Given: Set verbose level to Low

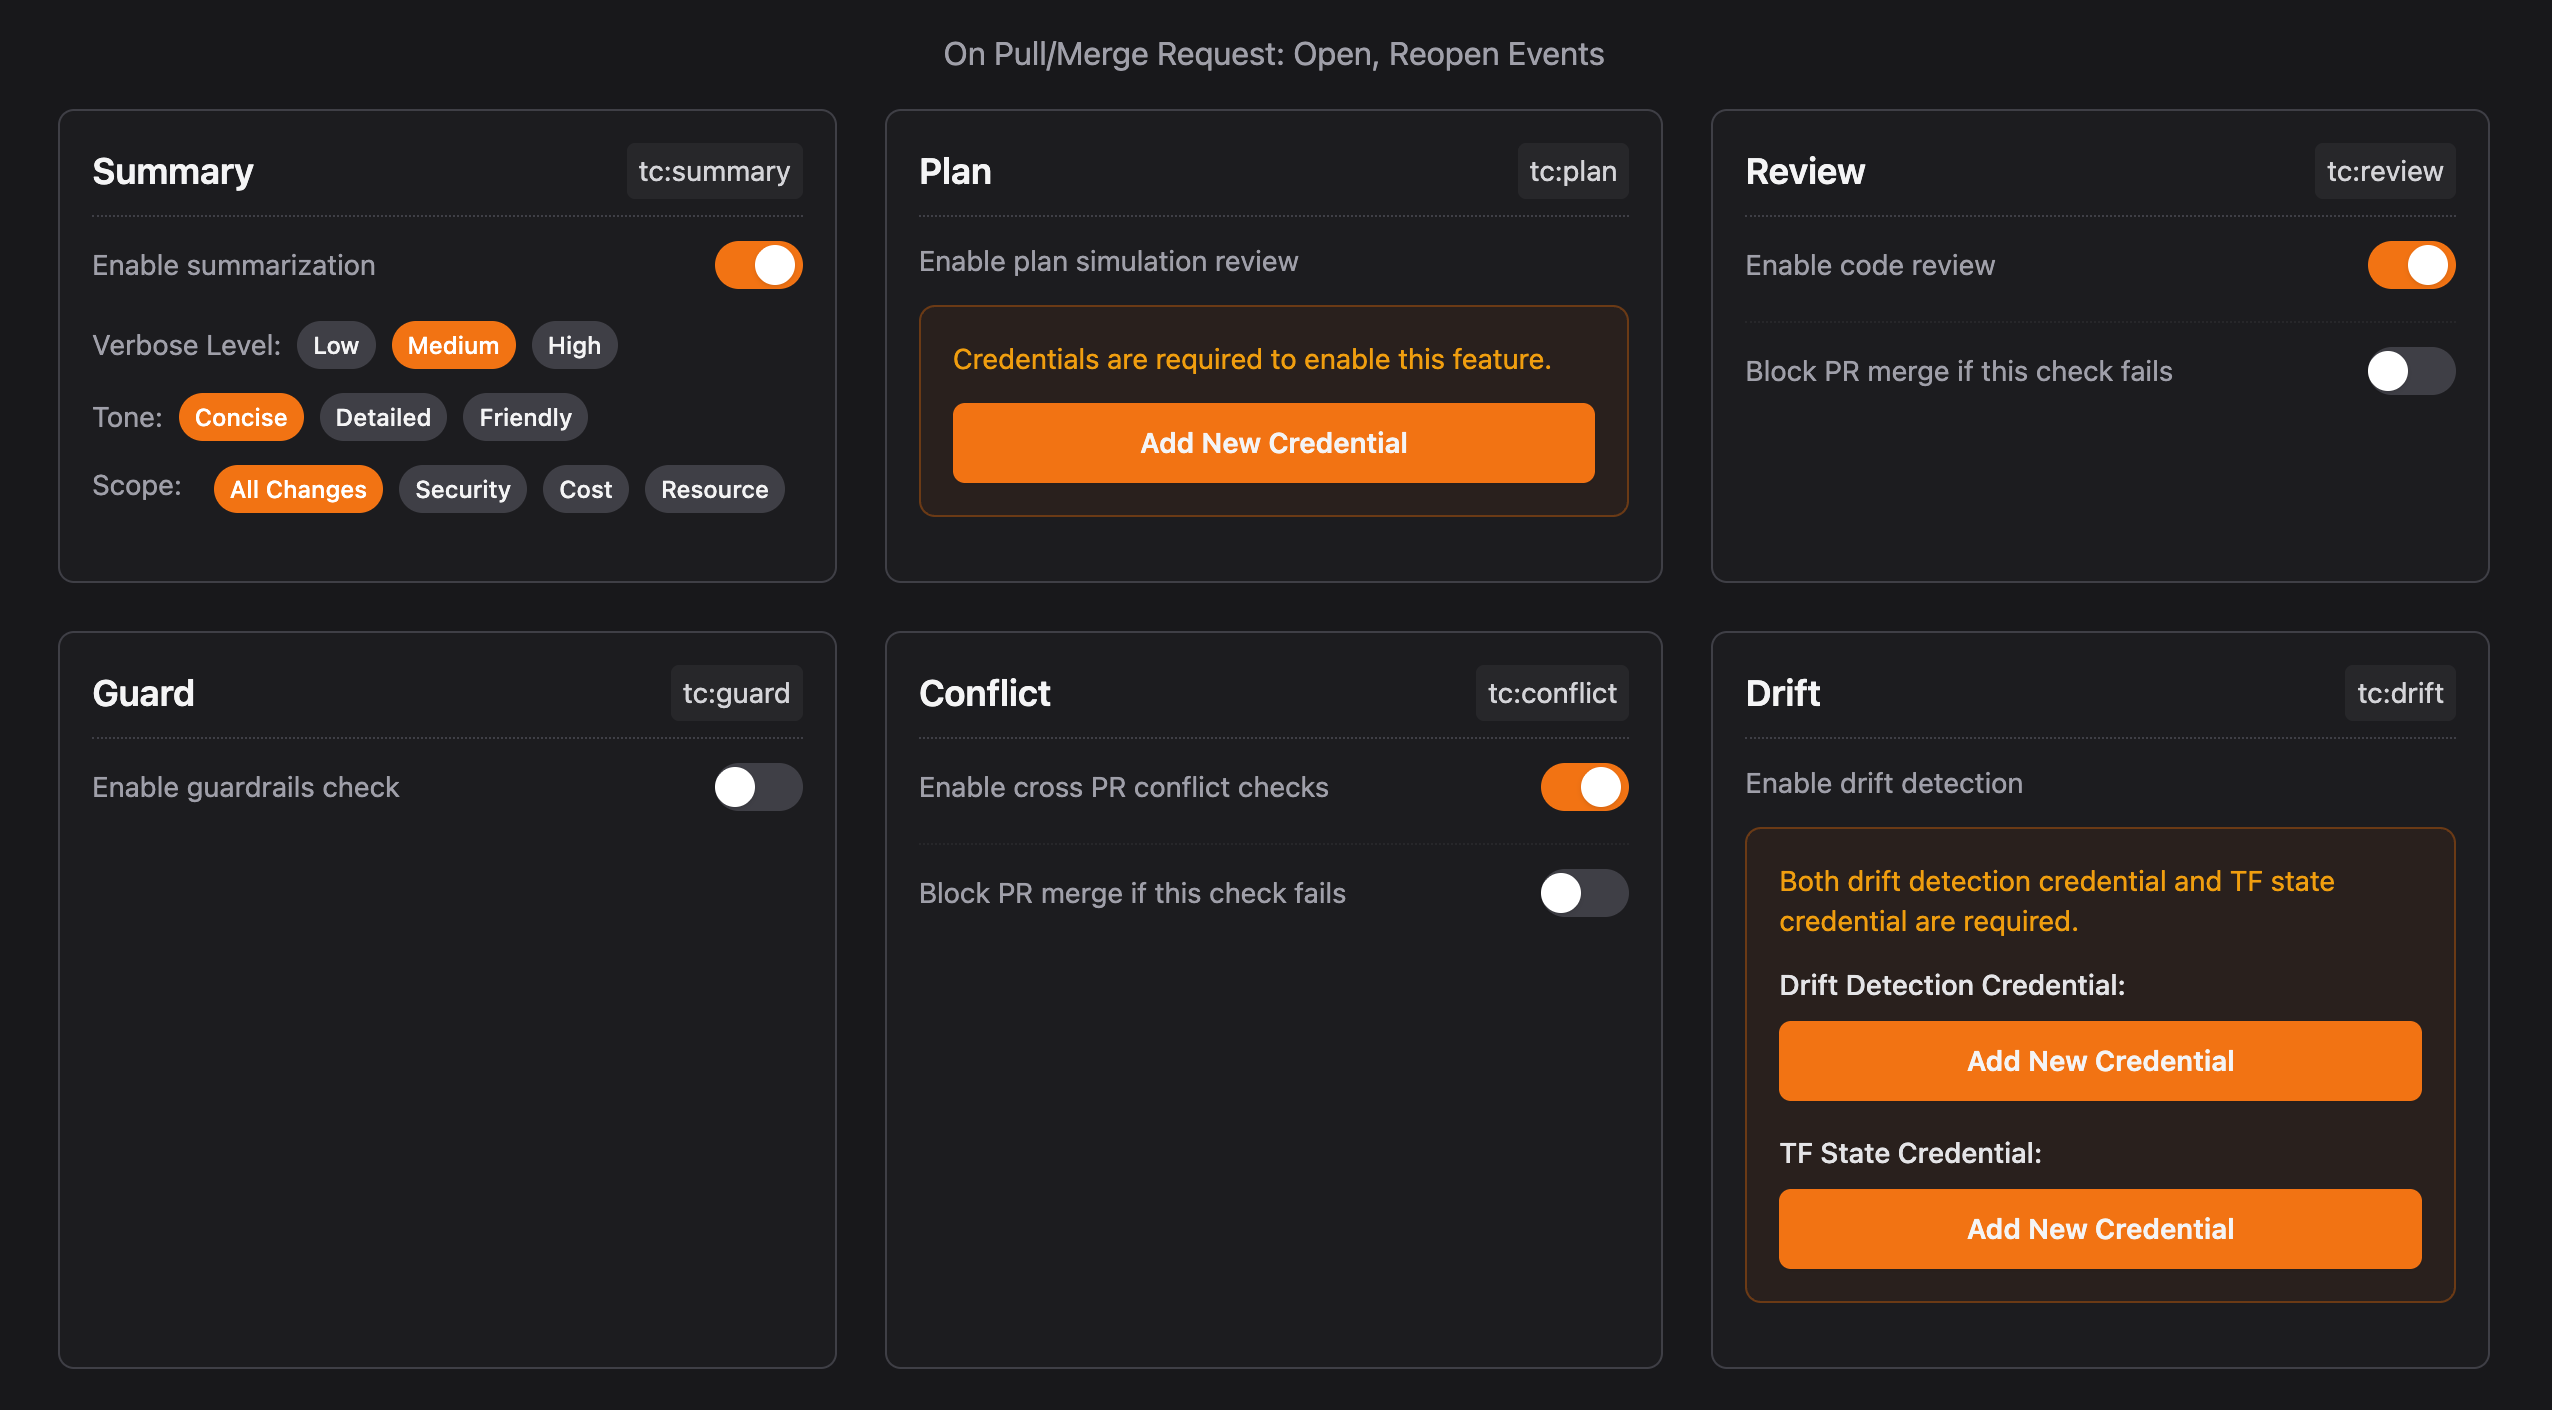Looking at the screenshot, I should click(x=335, y=345).
